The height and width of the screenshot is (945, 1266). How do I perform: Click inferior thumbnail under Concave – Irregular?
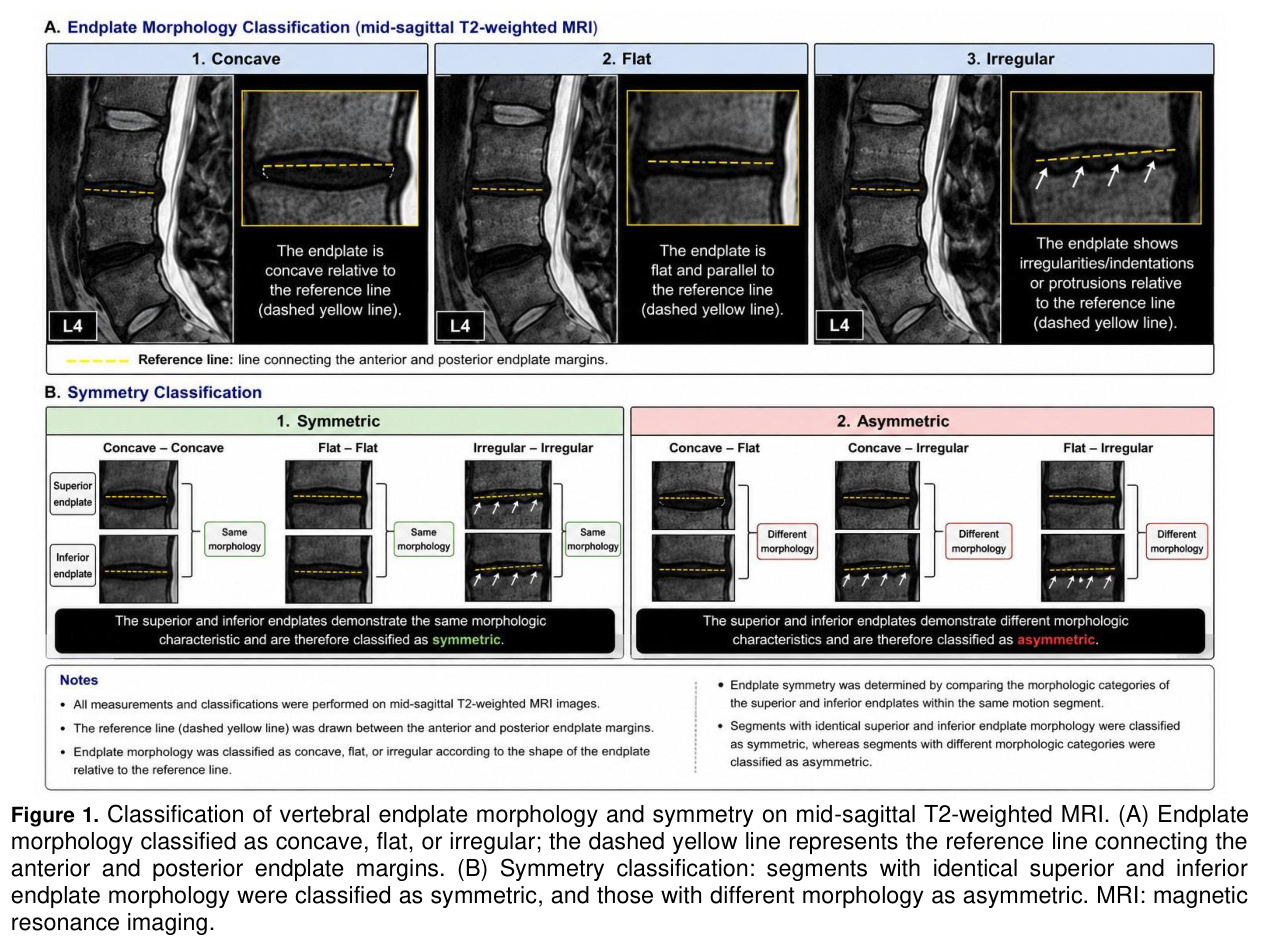coord(877,568)
